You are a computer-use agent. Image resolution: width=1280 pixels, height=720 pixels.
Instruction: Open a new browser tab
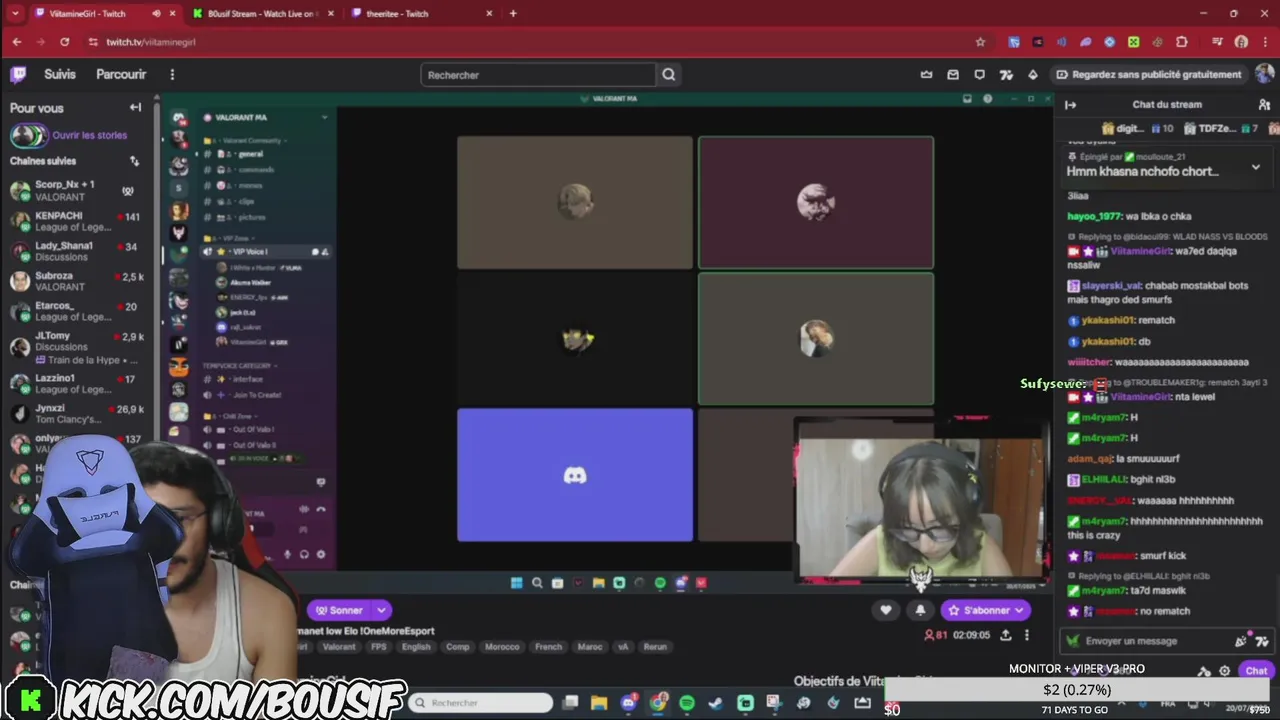click(513, 13)
